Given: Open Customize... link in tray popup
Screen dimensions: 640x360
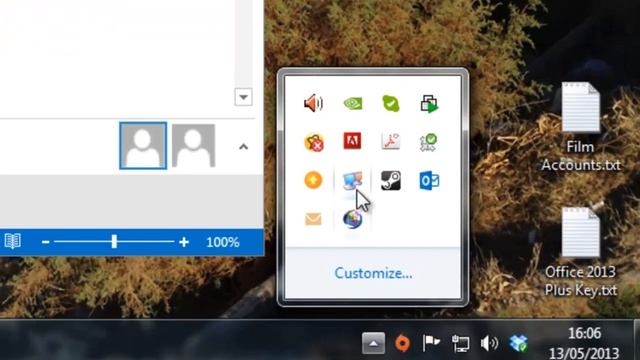Looking at the screenshot, I should click(x=373, y=273).
